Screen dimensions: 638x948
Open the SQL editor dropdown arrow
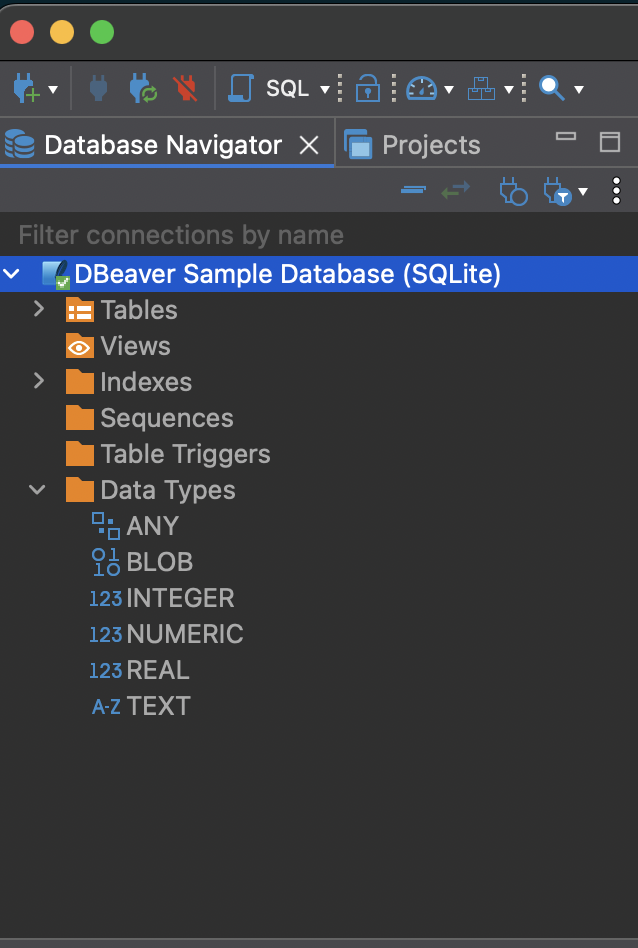[x=324, y=90]
